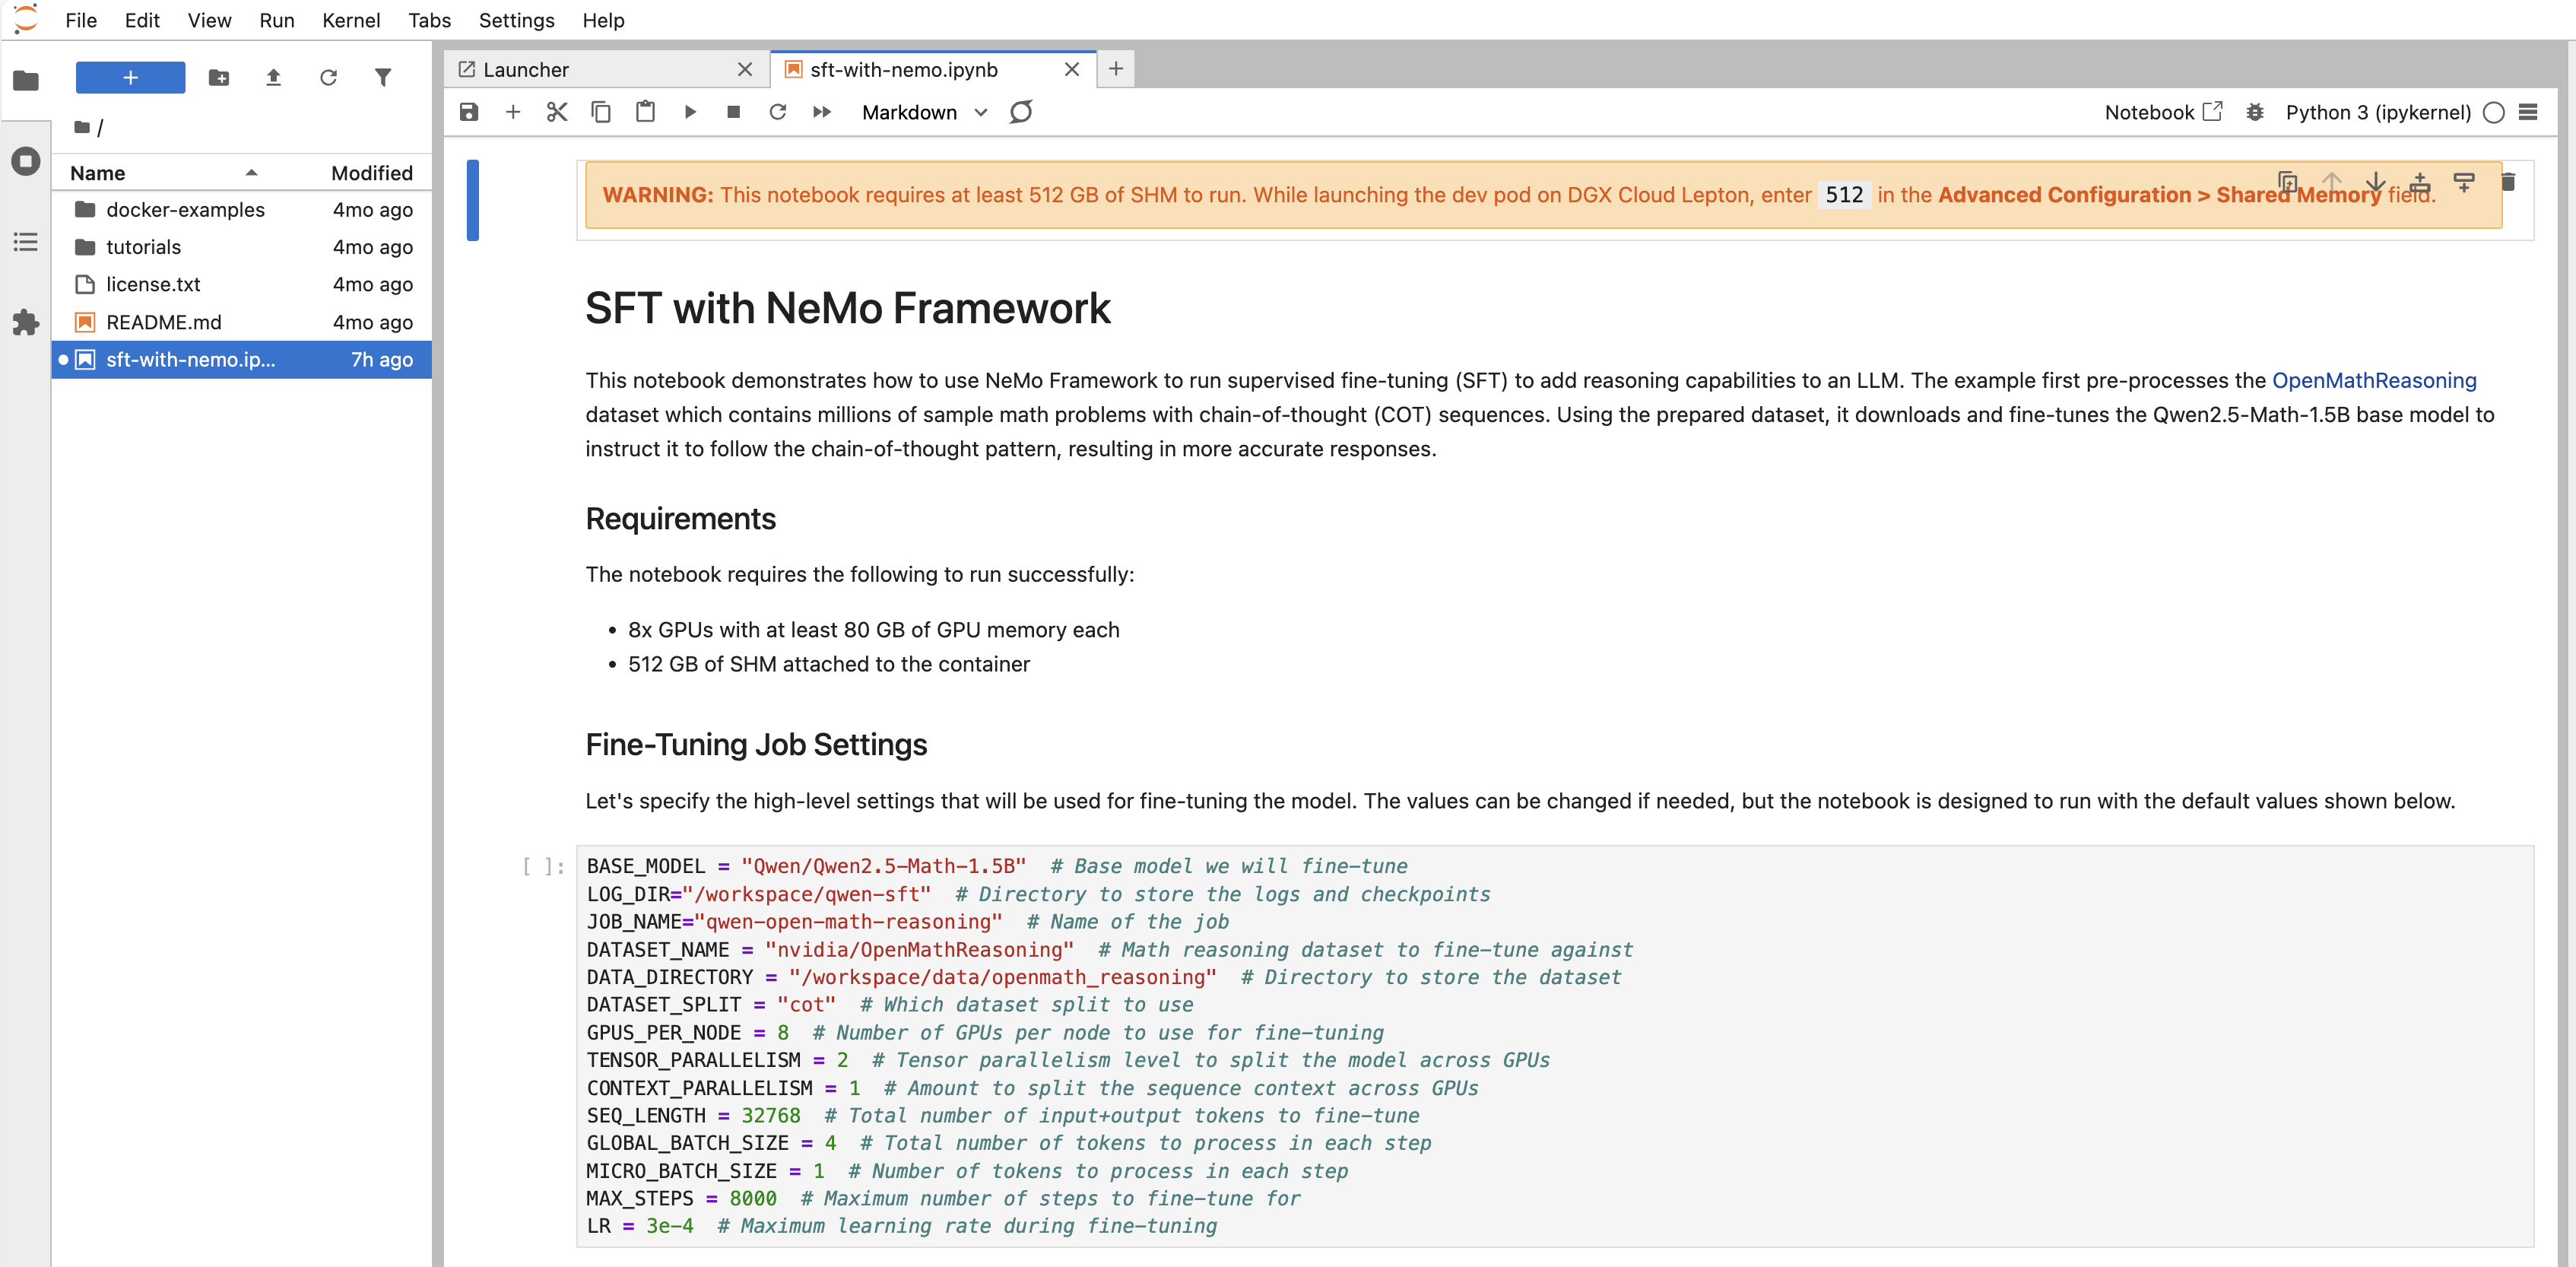Sort files by the Name column header
This screenshot has width=2576, height=1267.
pyautogui.click(x=98, y=173)
